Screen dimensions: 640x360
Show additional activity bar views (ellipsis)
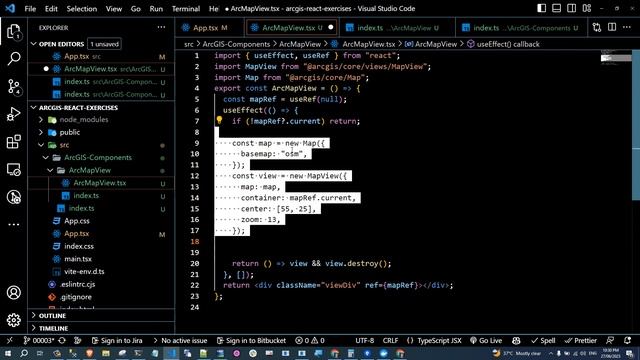click(13, 224)
